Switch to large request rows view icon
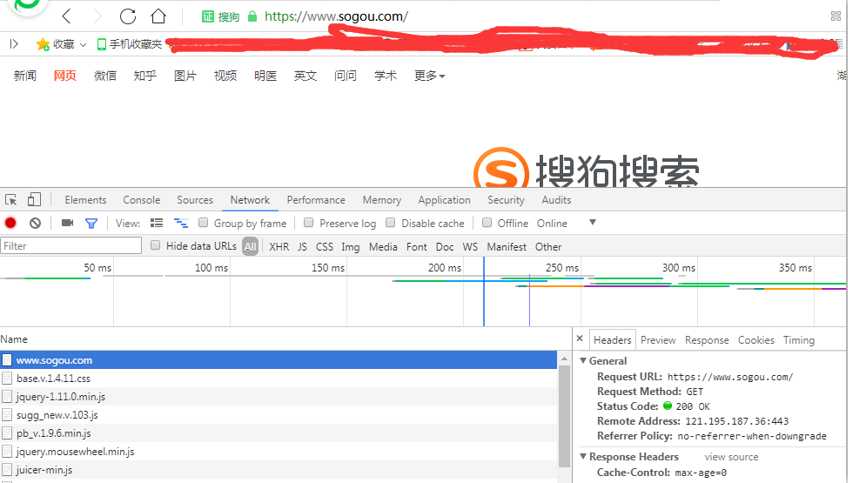This screenshot has height=483, width=848. point(156,223)
